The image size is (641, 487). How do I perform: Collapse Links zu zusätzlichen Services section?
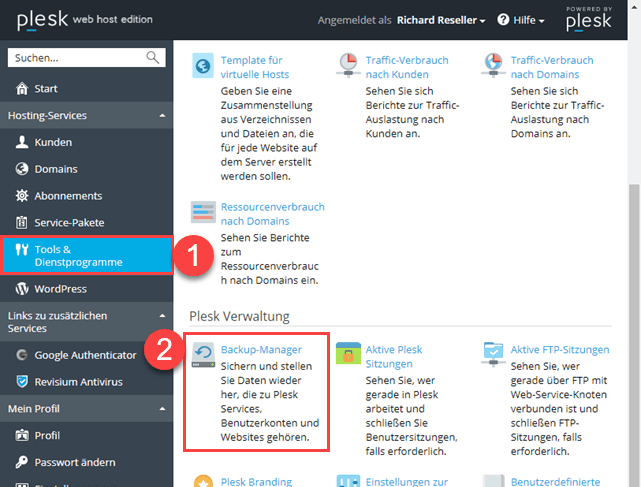click(162, 316)
